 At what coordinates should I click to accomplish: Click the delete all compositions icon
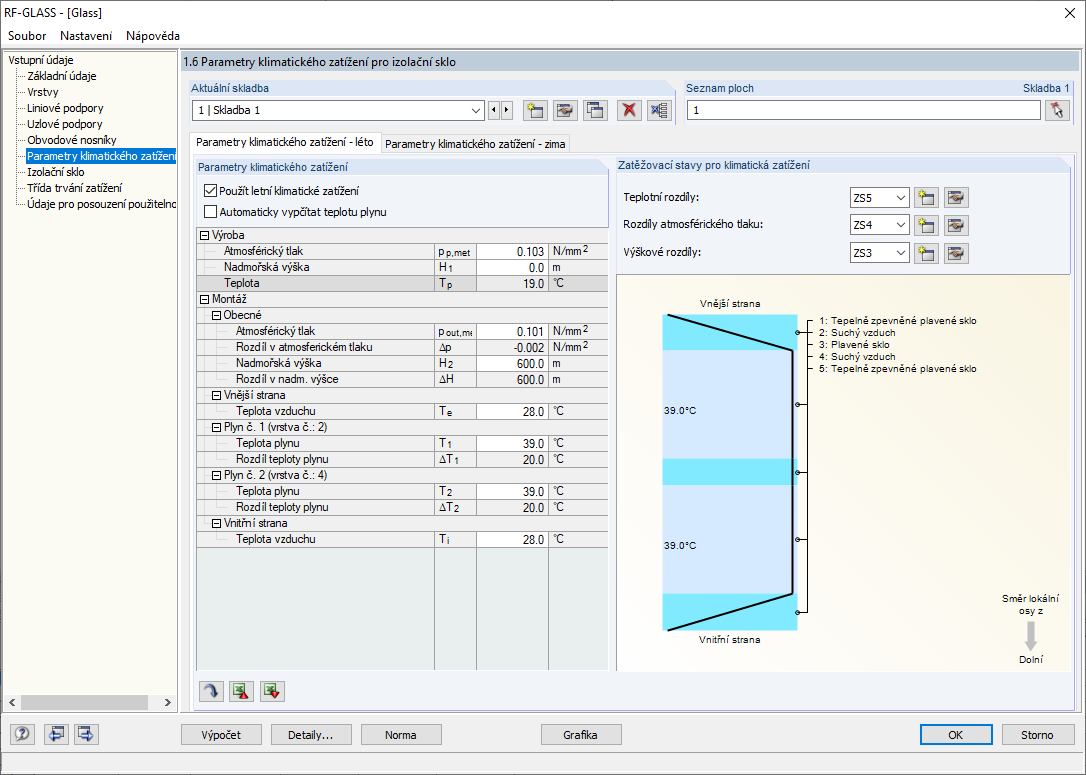(659, 110)
